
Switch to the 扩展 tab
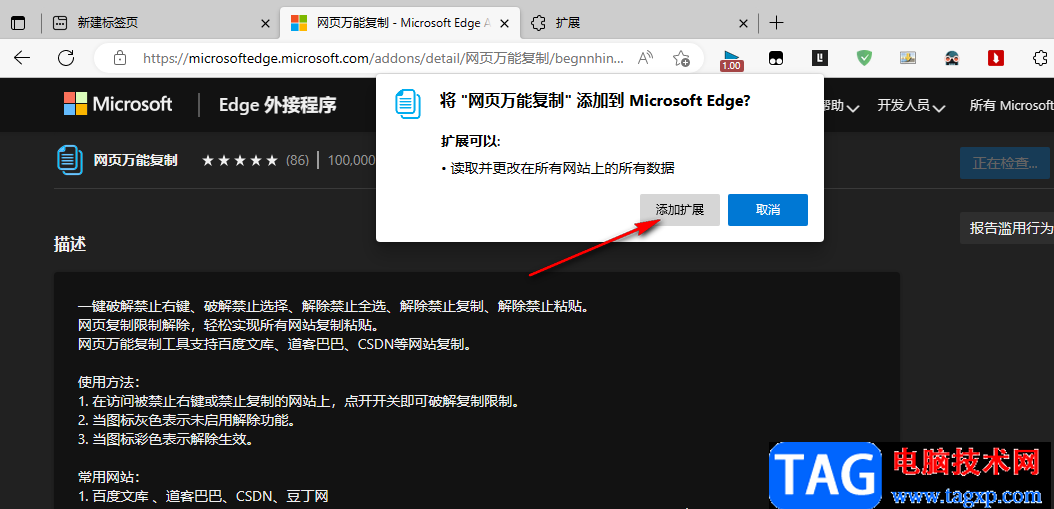click(637, 23)
